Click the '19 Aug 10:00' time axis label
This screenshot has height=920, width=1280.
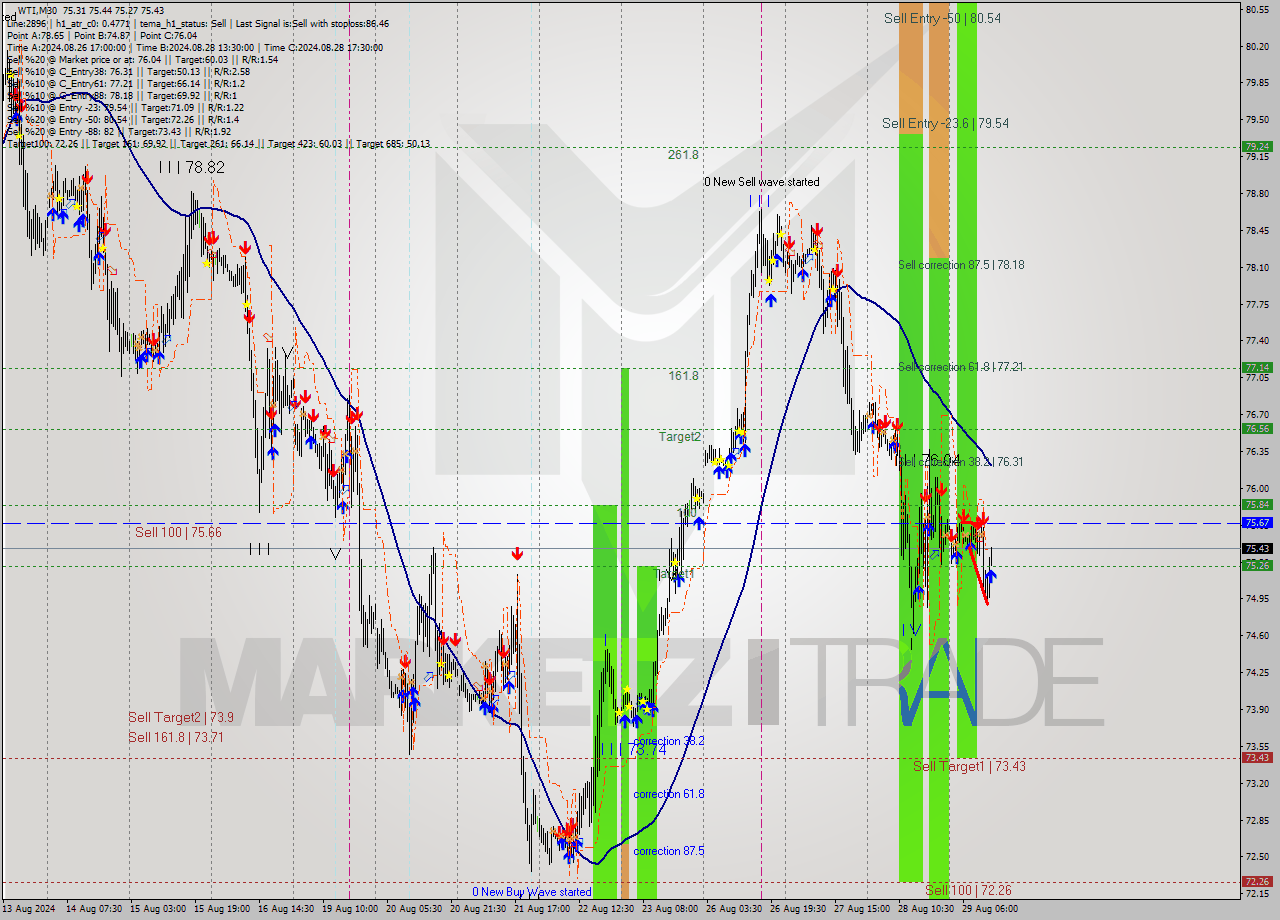[x=349, y=909]
